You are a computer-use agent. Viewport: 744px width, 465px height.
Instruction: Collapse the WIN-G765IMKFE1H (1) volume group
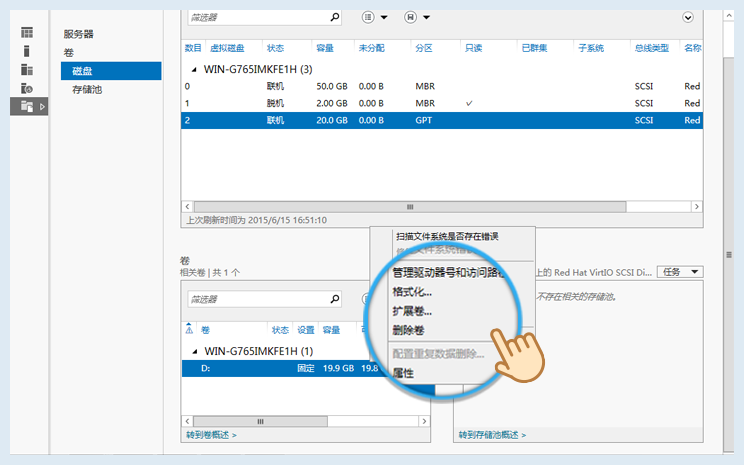coord(195,352)
